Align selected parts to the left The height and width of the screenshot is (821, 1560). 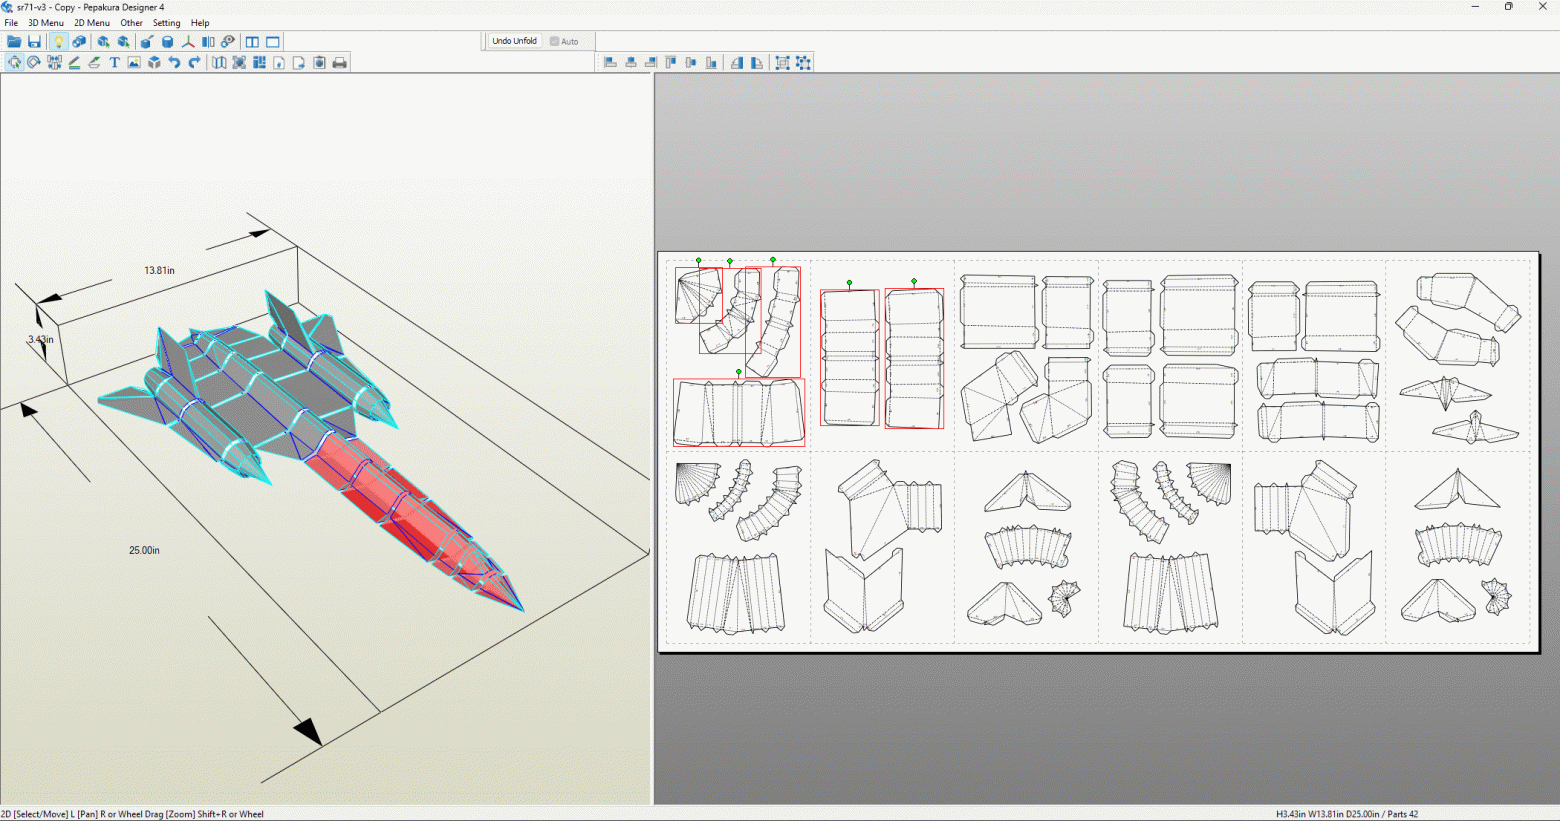[611, 62]
